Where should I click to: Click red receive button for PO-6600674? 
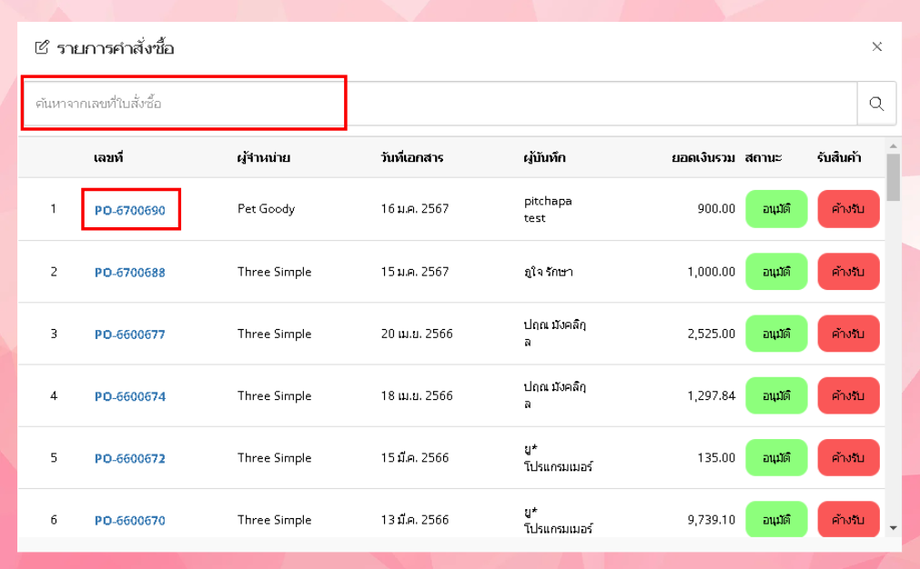point(848,396)
